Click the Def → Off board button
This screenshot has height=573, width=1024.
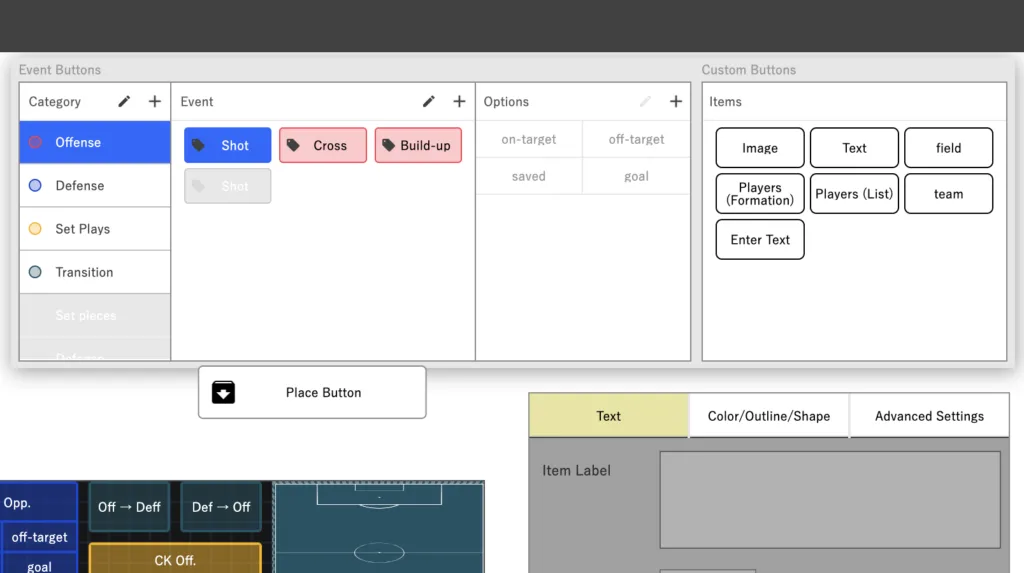[x=221, y=507]
